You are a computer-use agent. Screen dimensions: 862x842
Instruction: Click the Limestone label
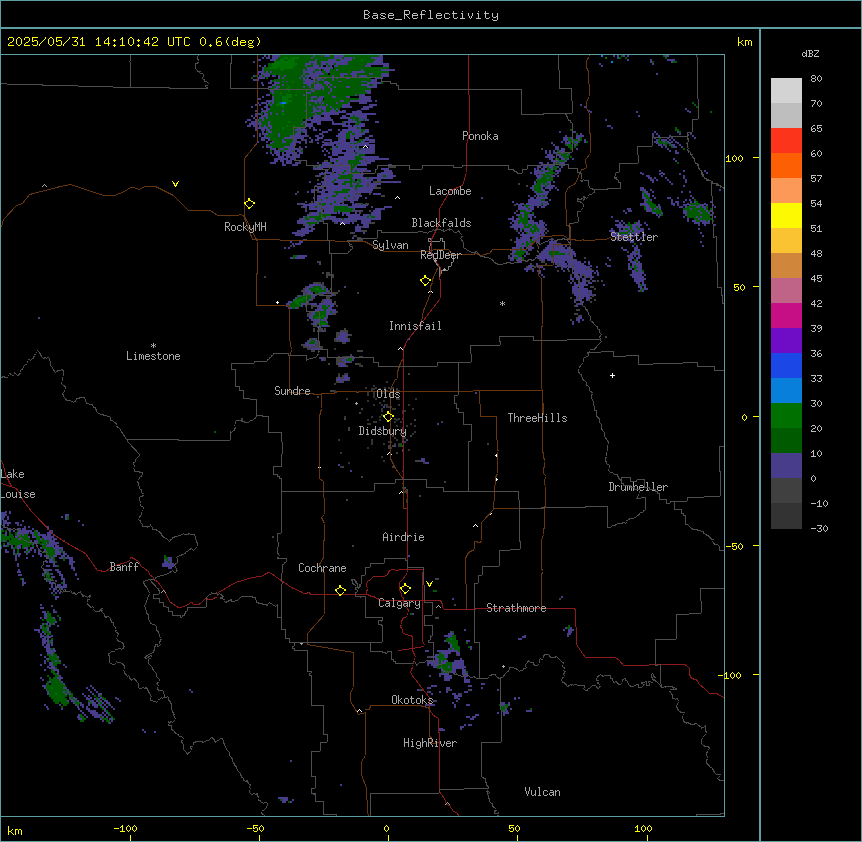point(153,356)
